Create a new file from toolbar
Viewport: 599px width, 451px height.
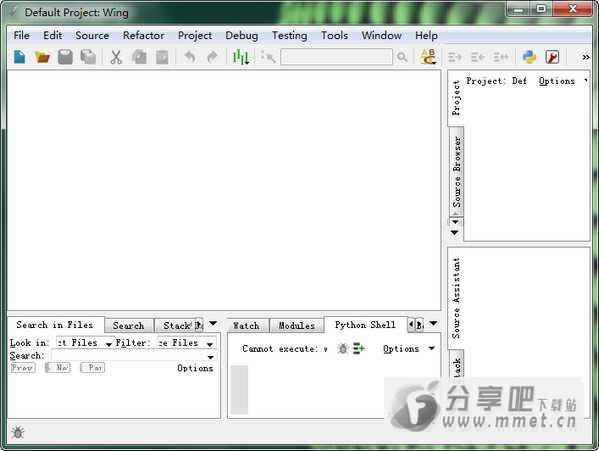point(19,57)
